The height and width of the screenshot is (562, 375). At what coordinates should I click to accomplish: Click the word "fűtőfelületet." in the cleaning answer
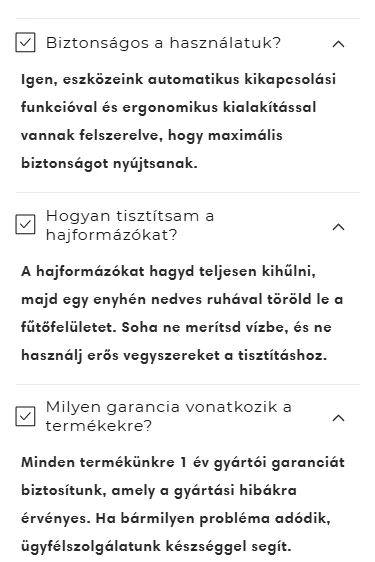[x=69, y=327]
